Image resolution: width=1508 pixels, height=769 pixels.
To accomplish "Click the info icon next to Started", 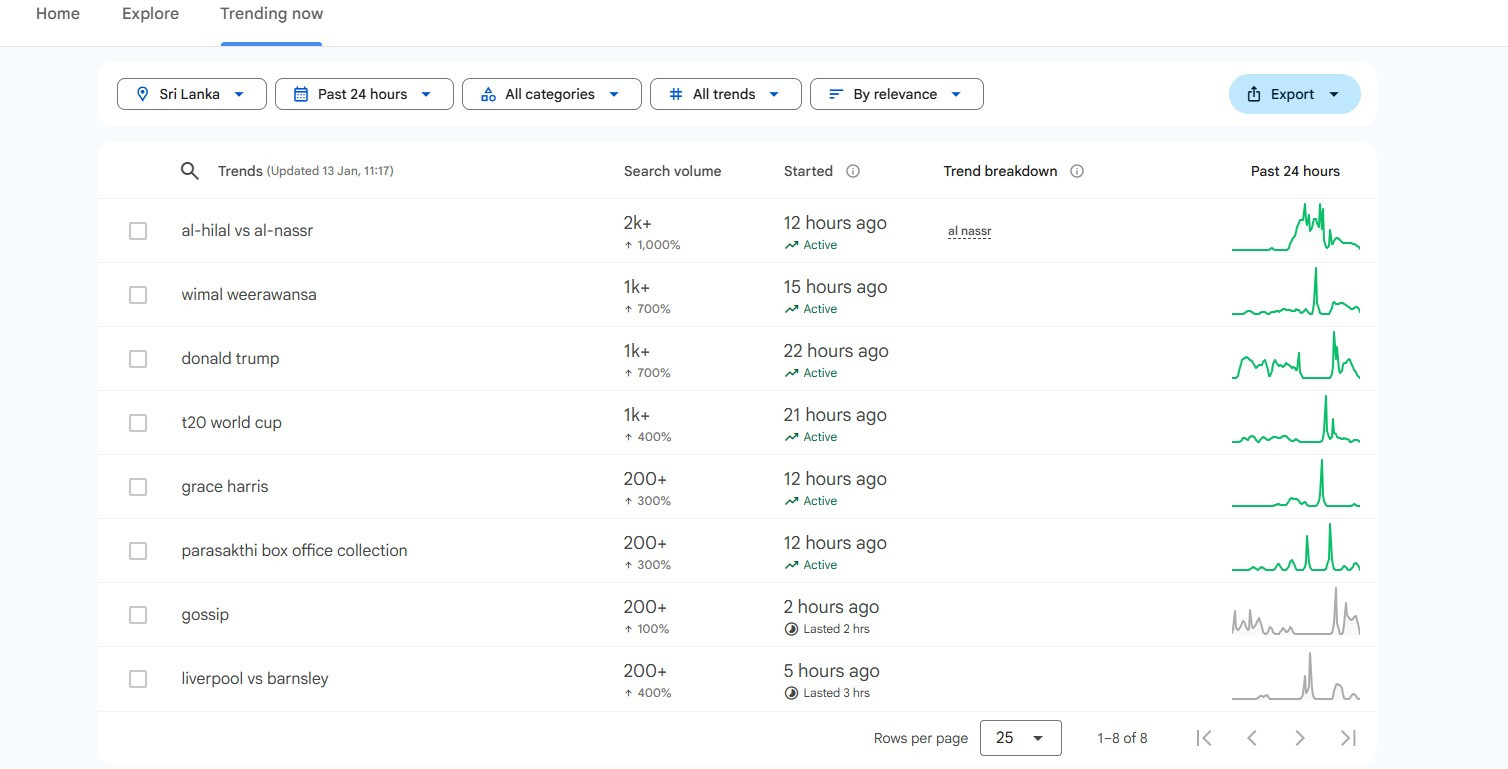I will click(853, 171).
